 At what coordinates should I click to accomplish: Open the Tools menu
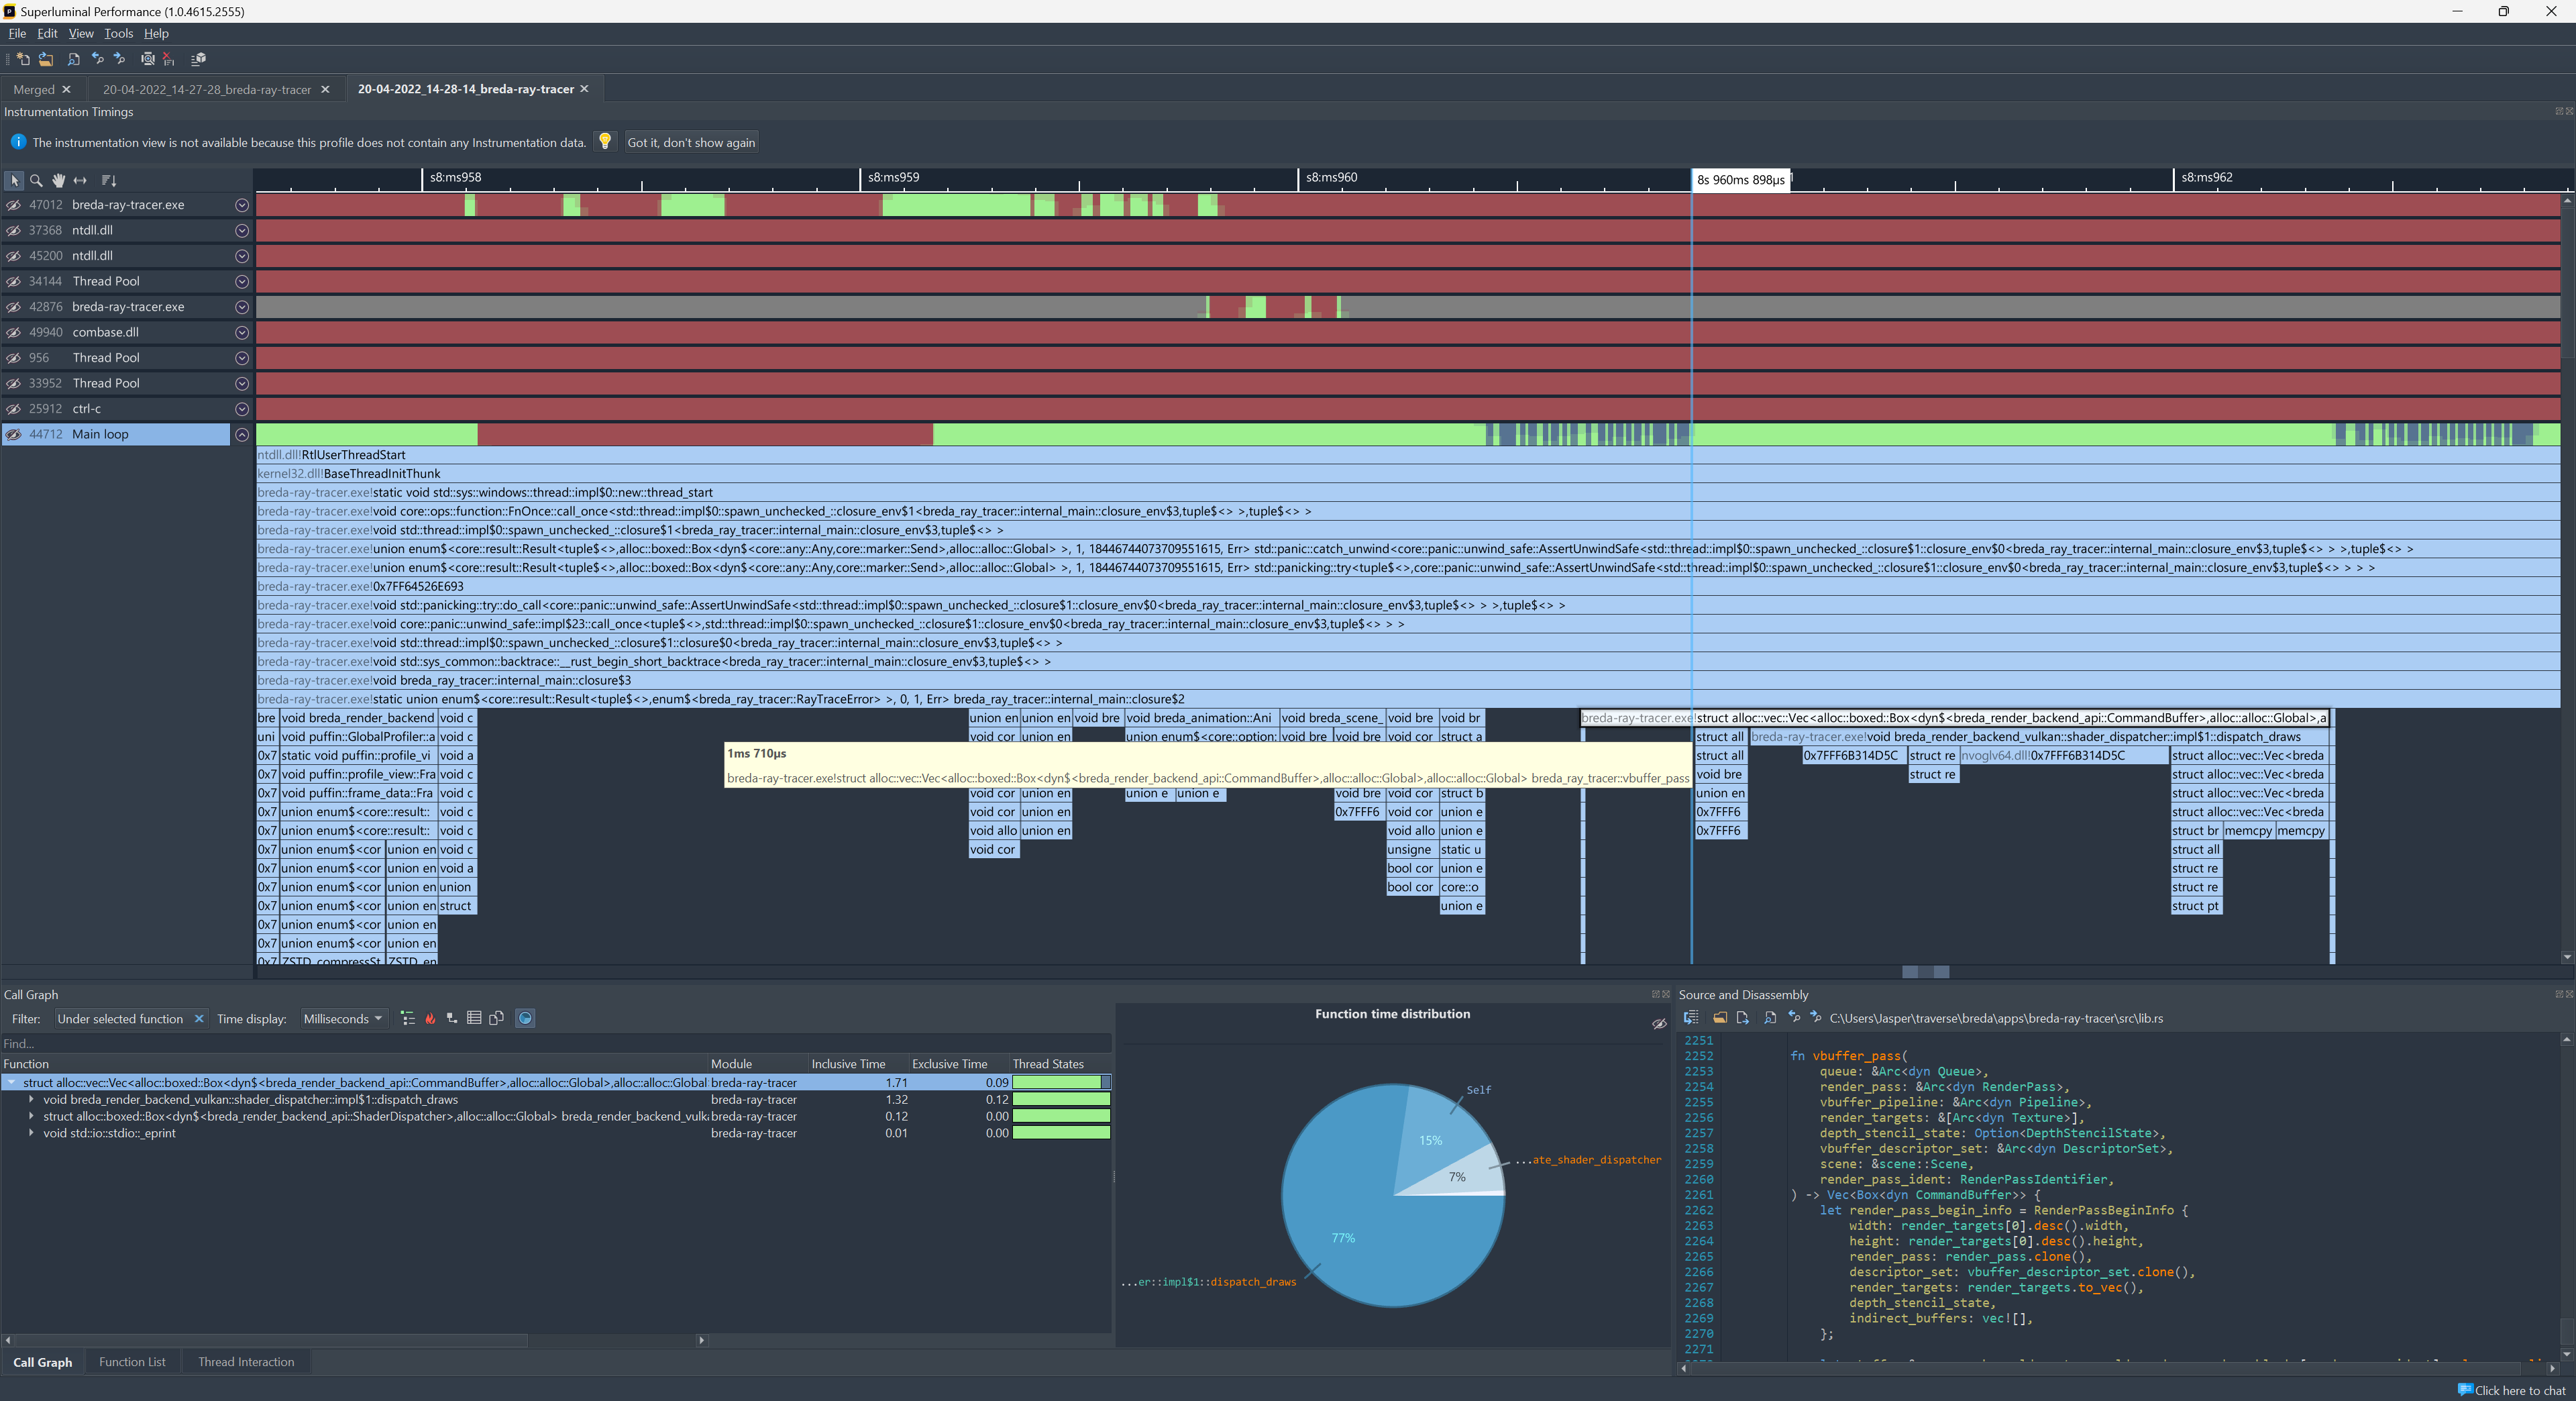pos(118,33)
